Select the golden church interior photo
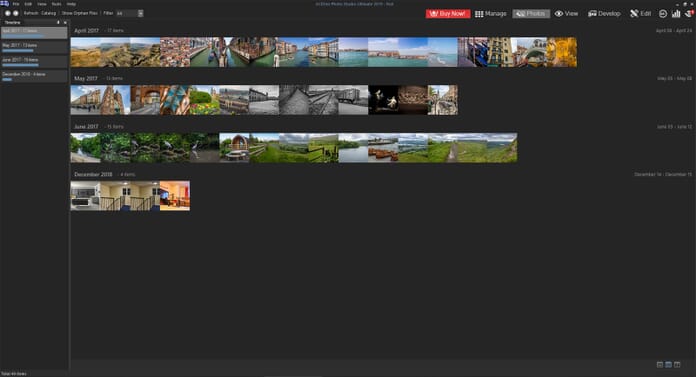The image size is (696, 377). (562, 52)
